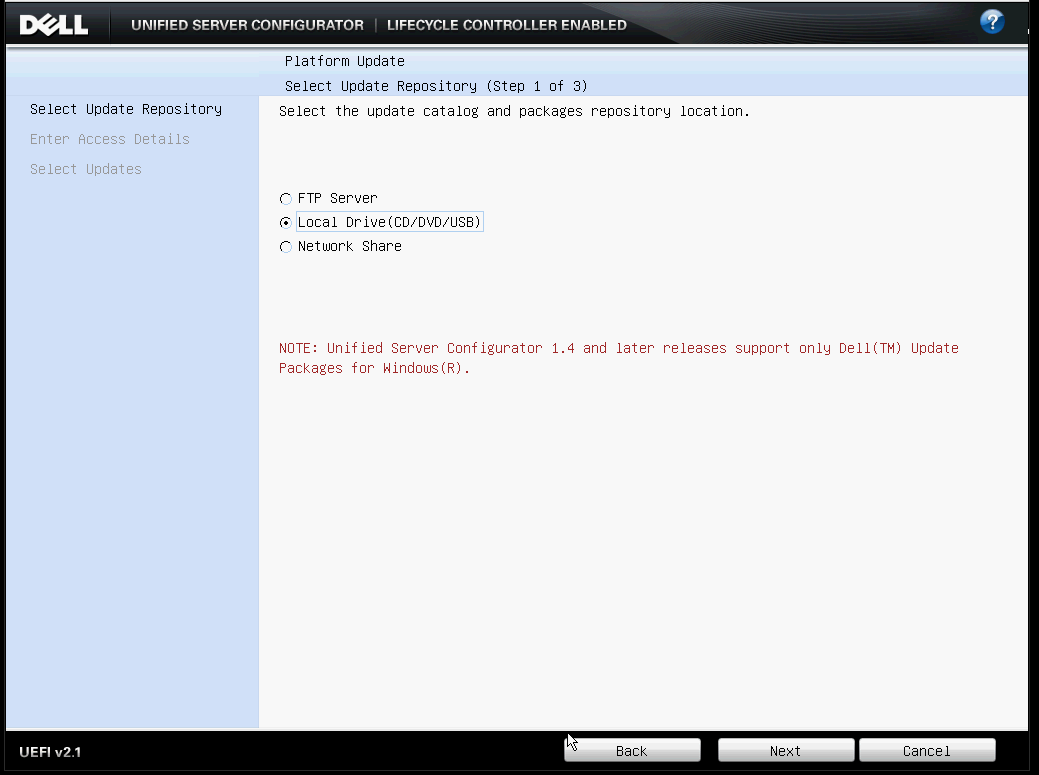Go to Select Update Repository step
The height and width of the screenshot is (775, 1039).
(126, 109)
